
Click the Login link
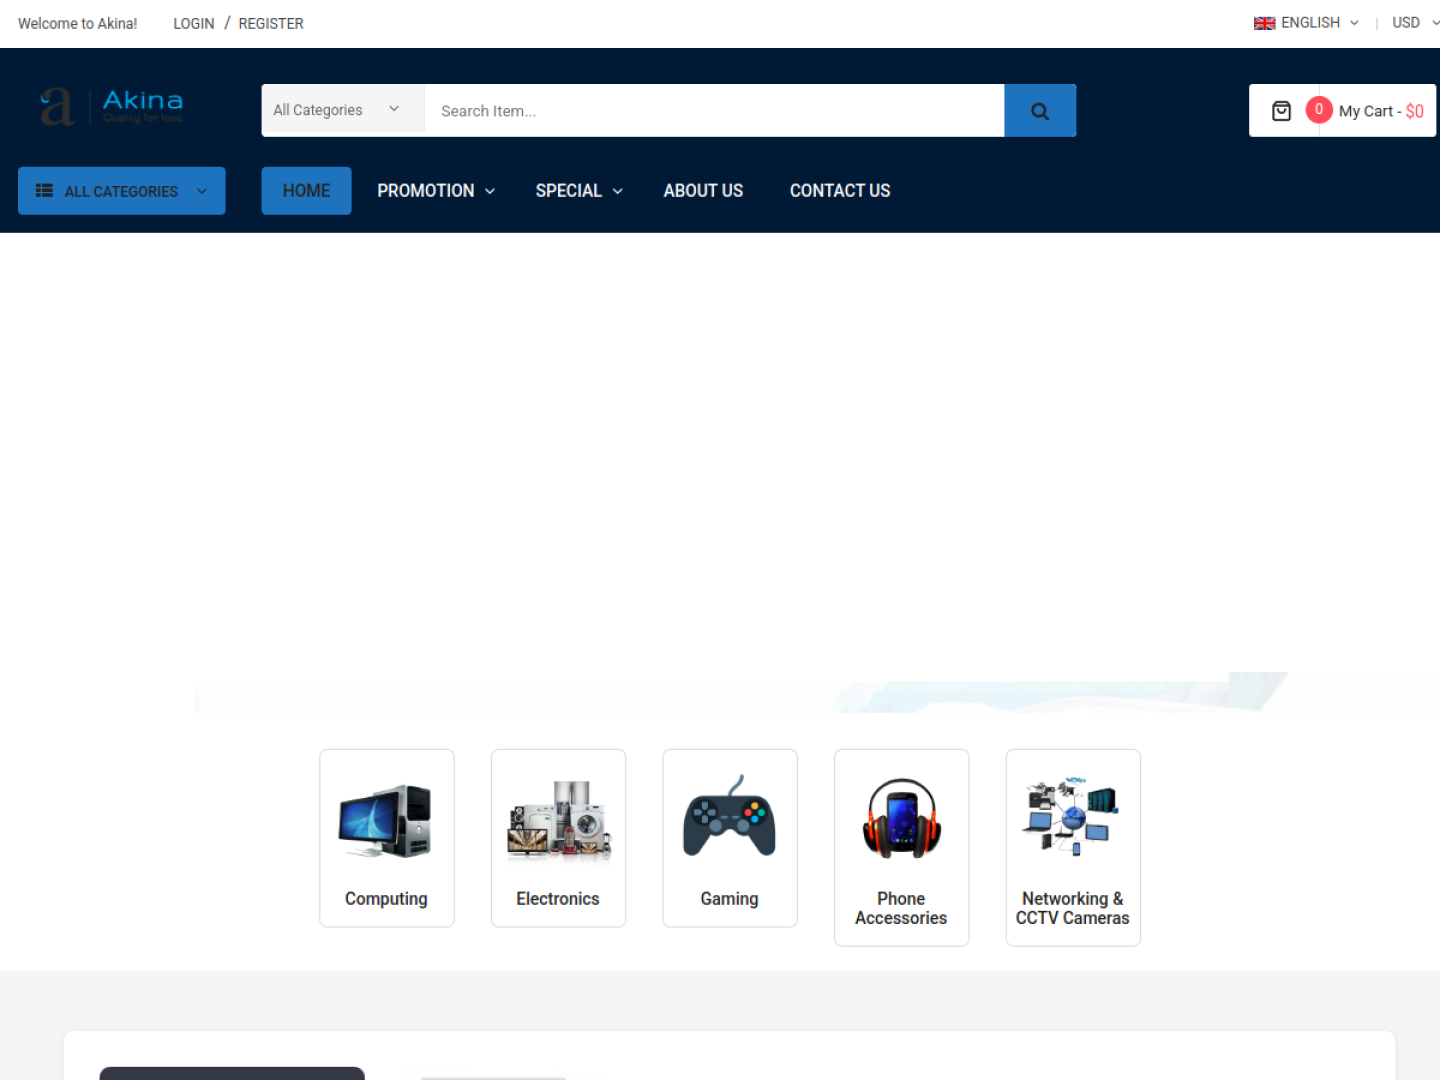coord(194,24)
